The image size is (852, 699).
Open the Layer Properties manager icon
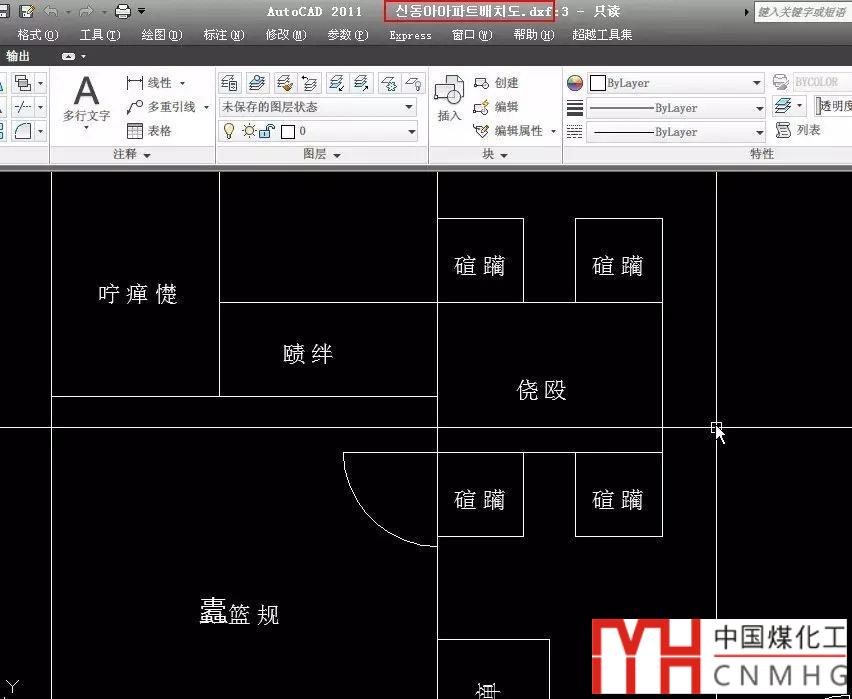click(x=230, y=83)
